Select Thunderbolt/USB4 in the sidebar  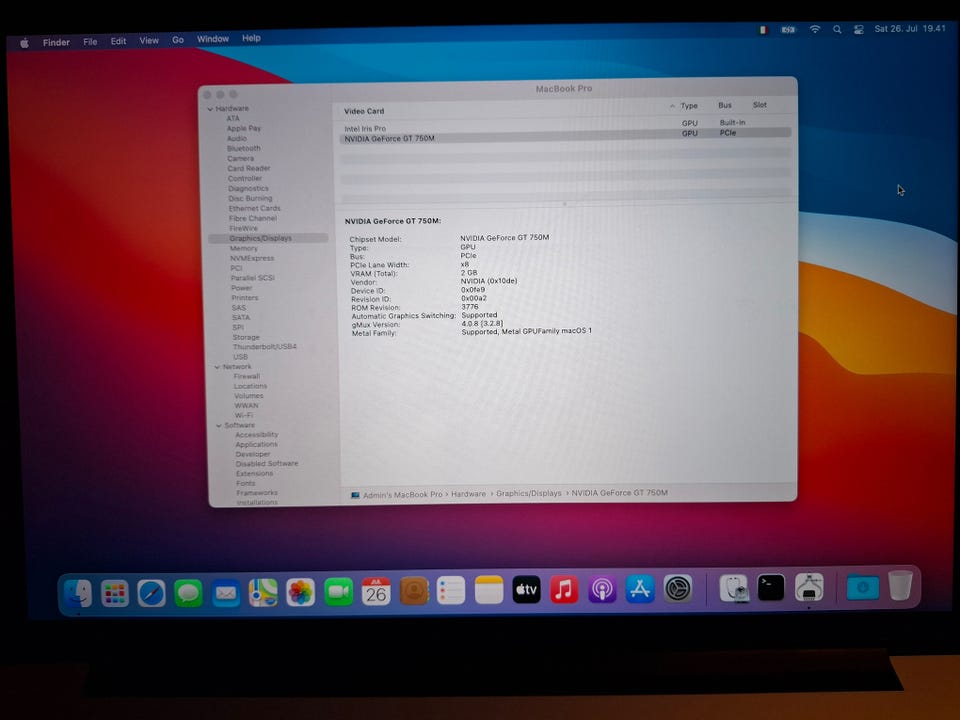click(x=264, y=347)
